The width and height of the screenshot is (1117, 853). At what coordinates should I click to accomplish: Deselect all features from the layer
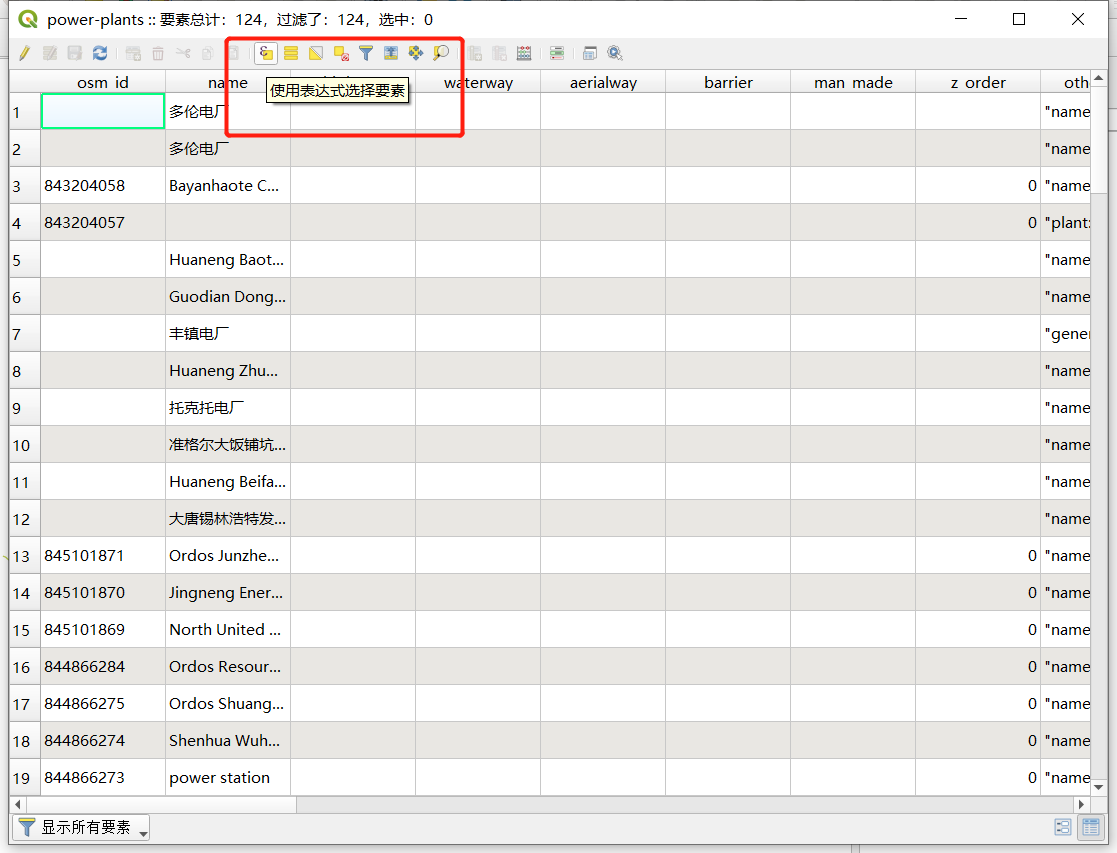(340, 53)
